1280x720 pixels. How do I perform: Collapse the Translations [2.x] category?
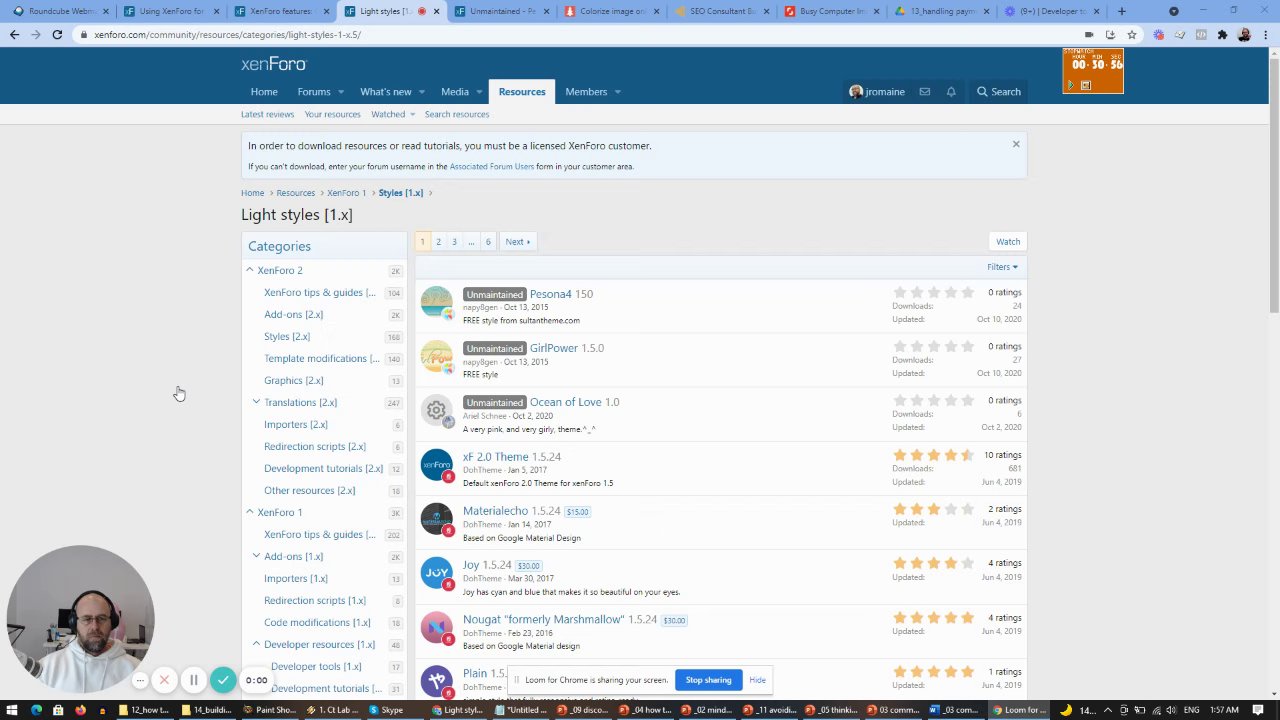(256, 402)
